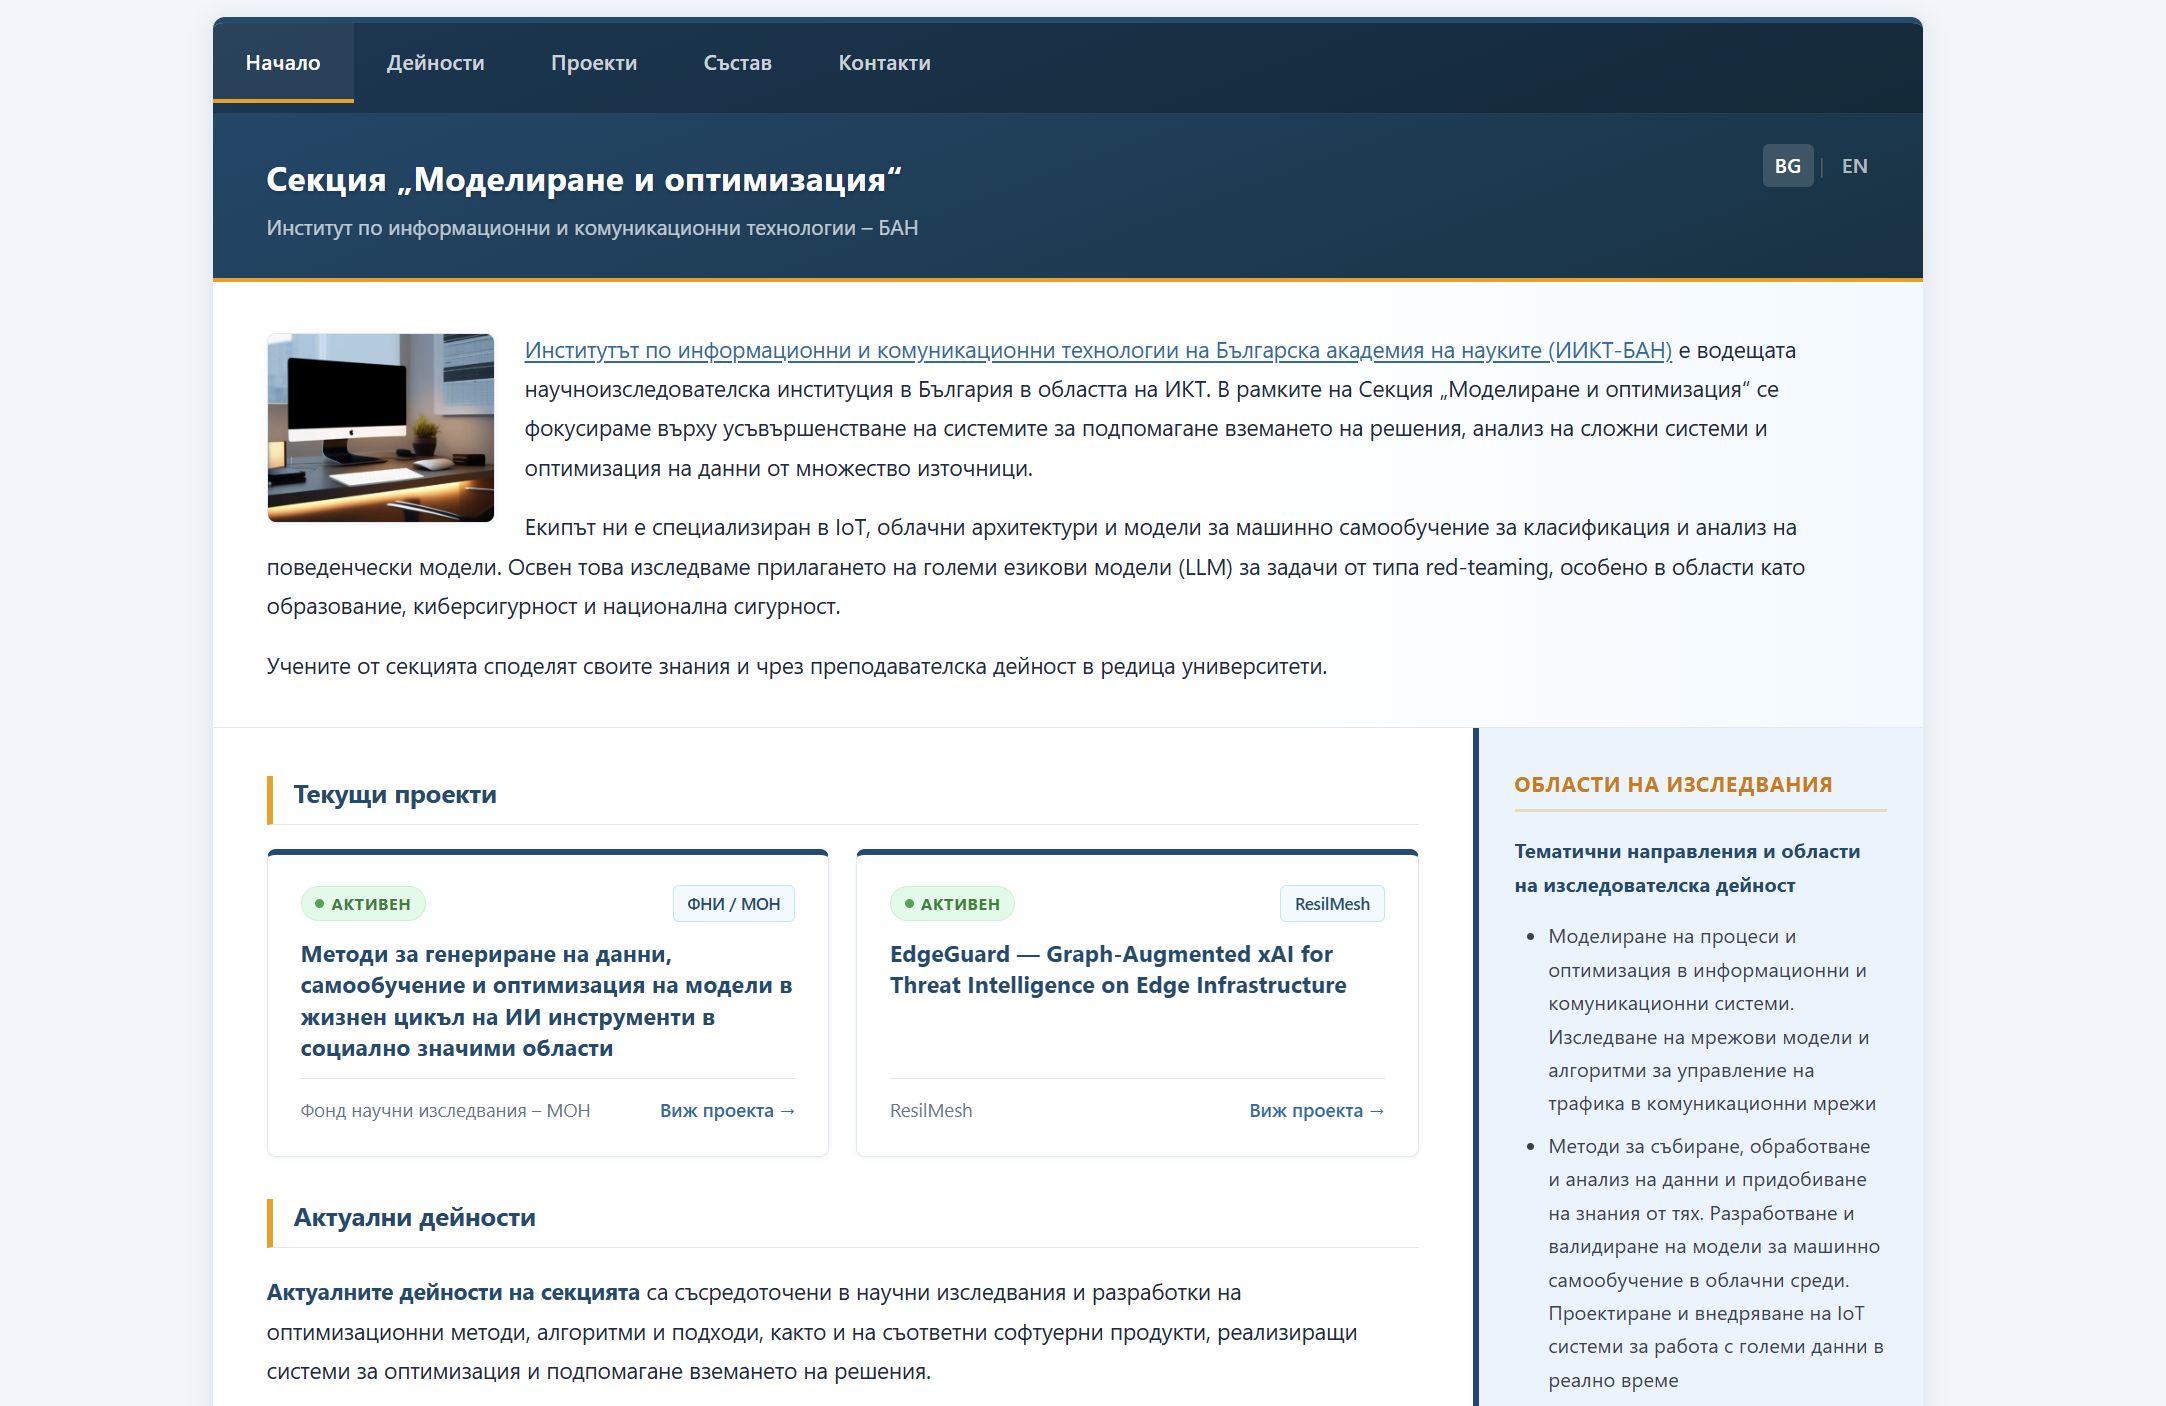Open the ИИКТ-БАН institute hyperlink
The image size is (2166, 1406).
click(x=1097, y=350)
